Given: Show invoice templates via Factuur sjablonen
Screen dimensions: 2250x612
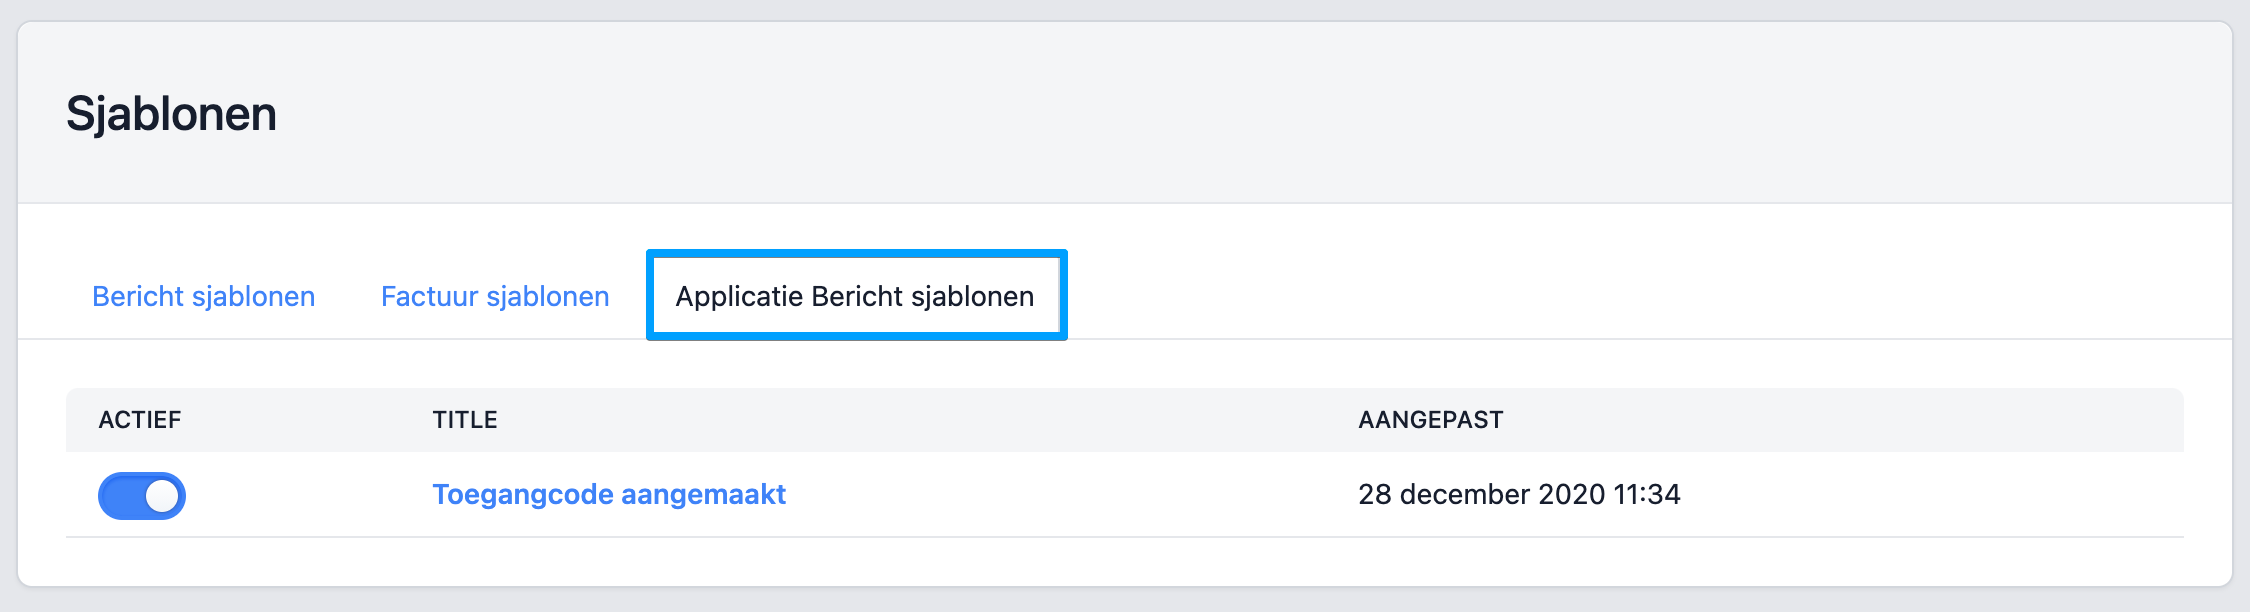Looking at the screenshot, I should [495, 296].
